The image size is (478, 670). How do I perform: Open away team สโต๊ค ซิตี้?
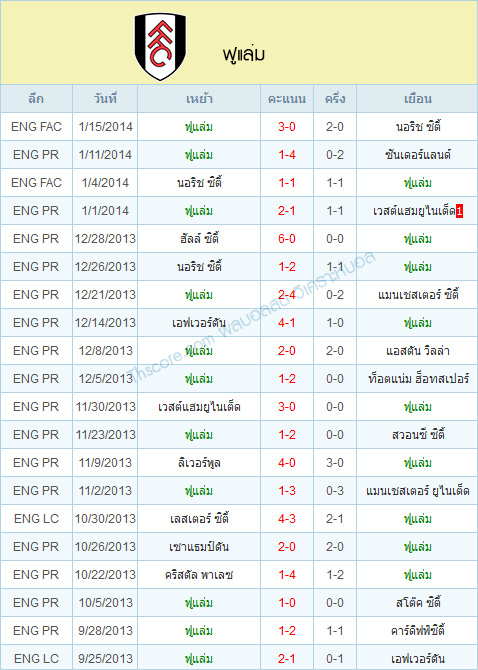(x=418, y=603)
